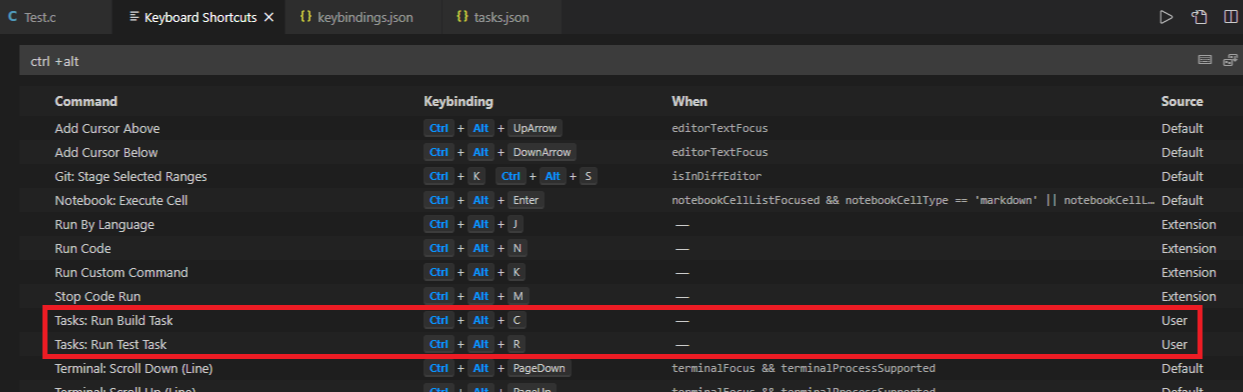Click Extension source of Run By Language
The image size is (1243, 392).
click(x=1188, y=224)
